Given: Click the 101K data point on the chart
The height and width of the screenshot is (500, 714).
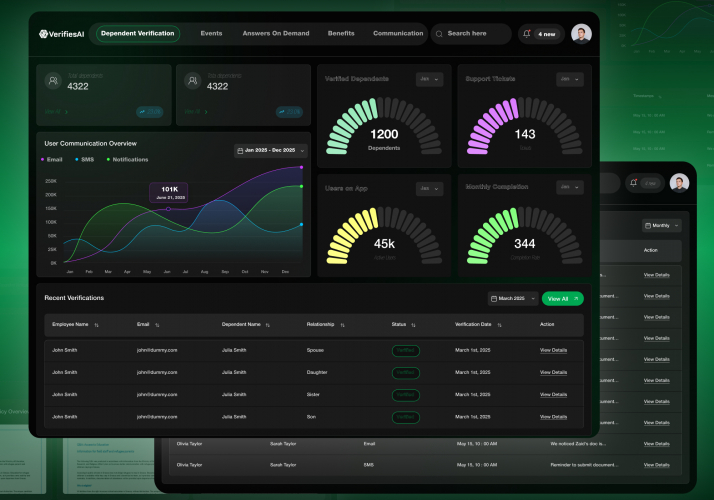Looking at the screenshot, I should tap(168, 209).
